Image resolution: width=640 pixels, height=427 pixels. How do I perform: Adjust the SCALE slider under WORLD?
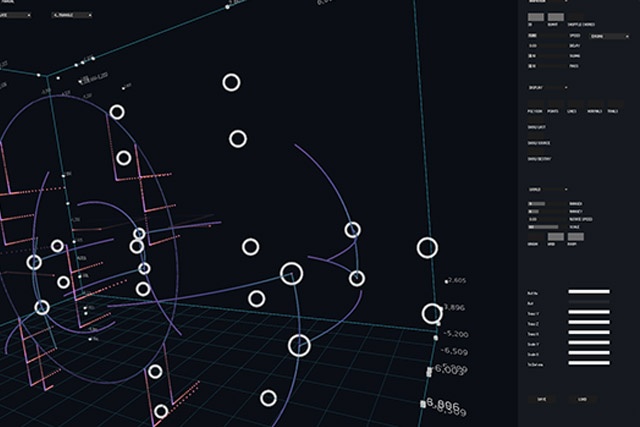coord(548,227)
